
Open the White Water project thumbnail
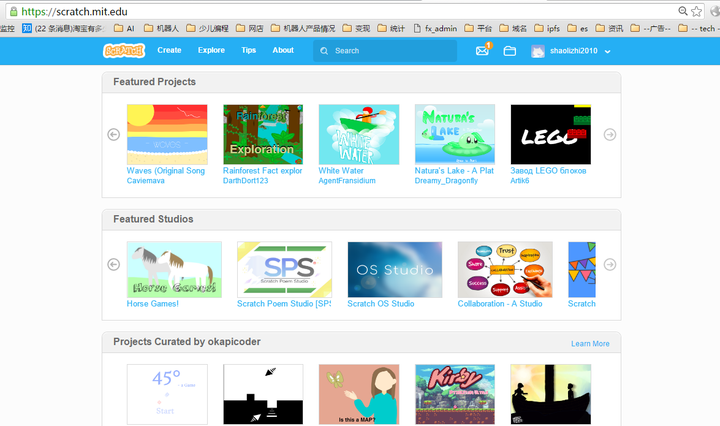tap(359, 135)
